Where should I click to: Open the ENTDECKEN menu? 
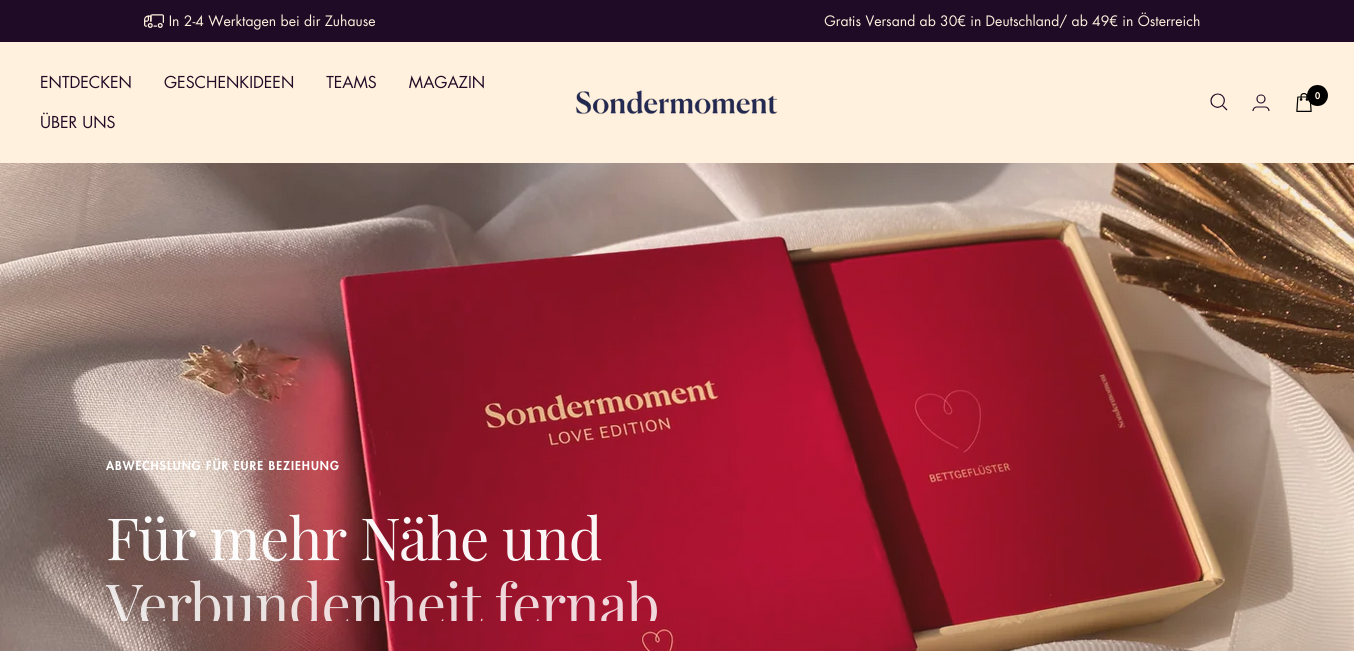click(86, 82)
